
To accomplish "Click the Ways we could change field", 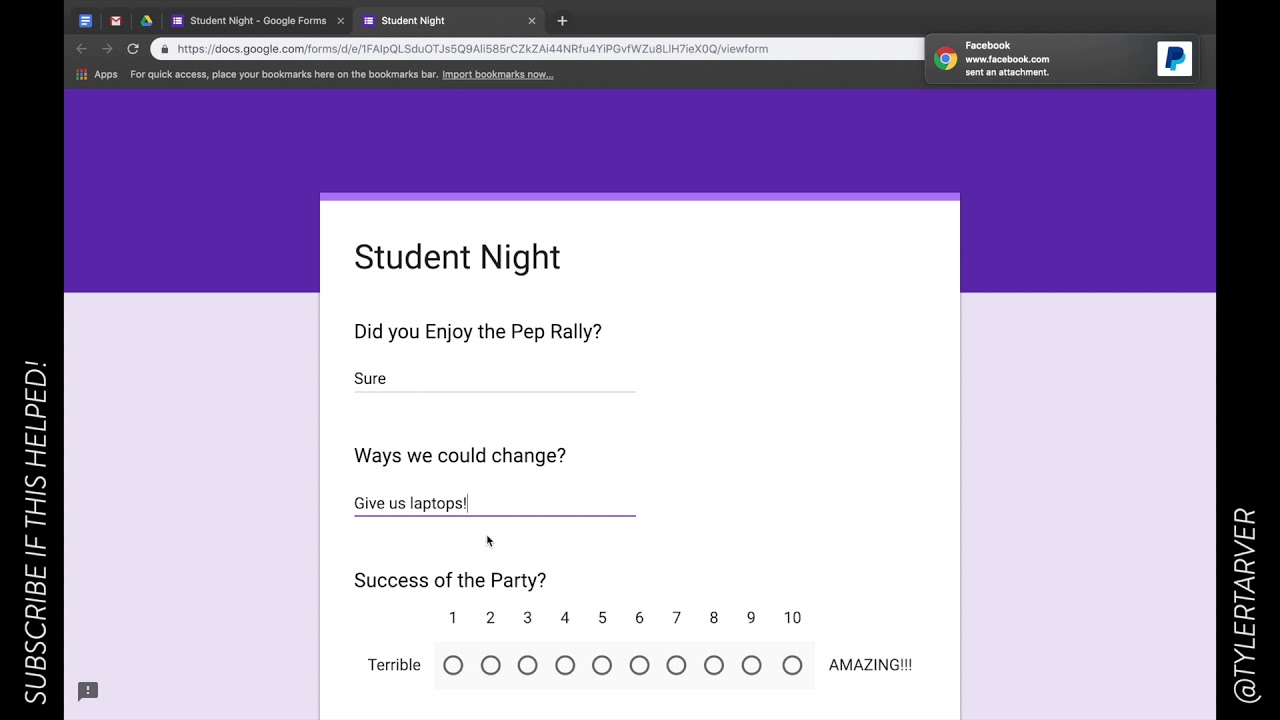I will point(494,503).
